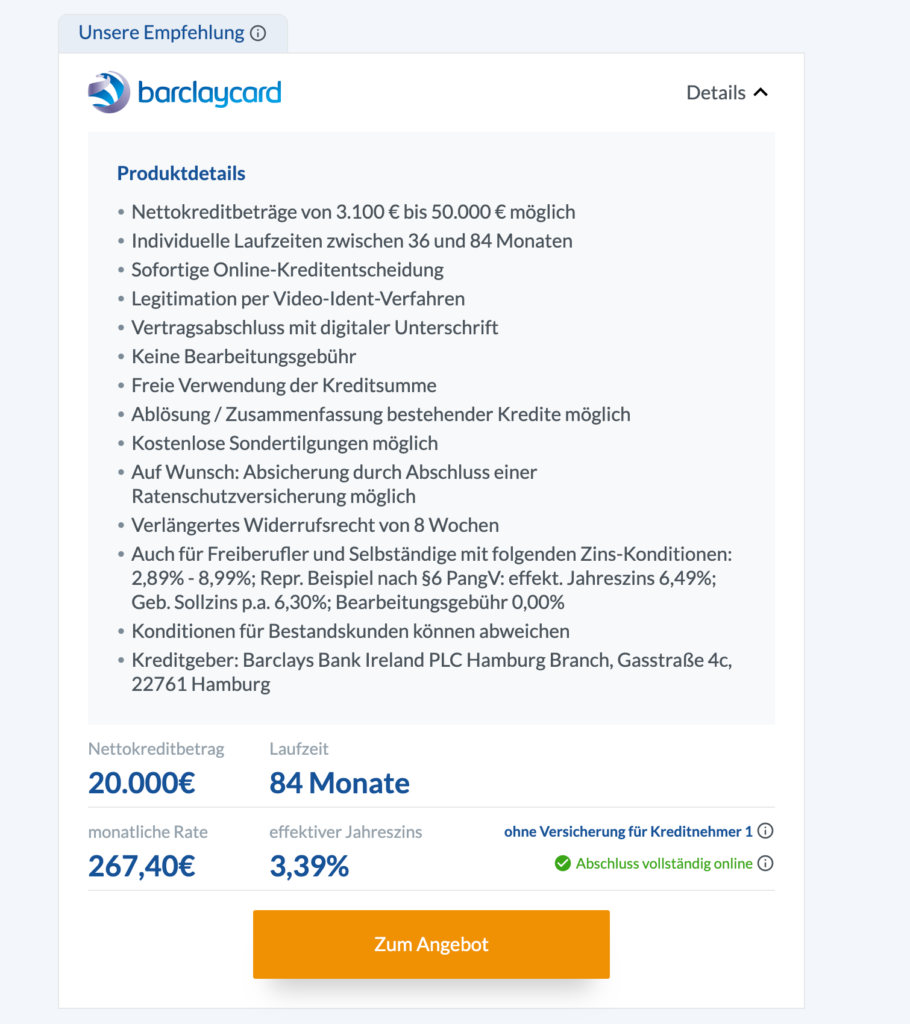
Task: Click 'Kostenlose Sondertilgungen möglich' bullet
Action: point(285,443)
